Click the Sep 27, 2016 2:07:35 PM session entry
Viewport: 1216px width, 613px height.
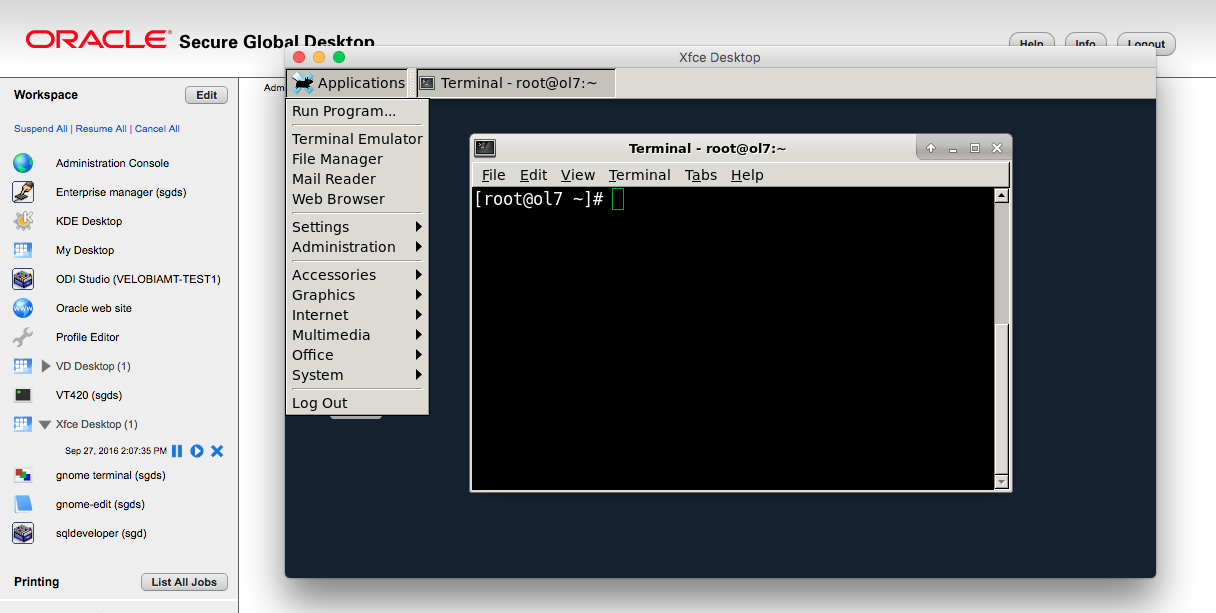point(116,451)
